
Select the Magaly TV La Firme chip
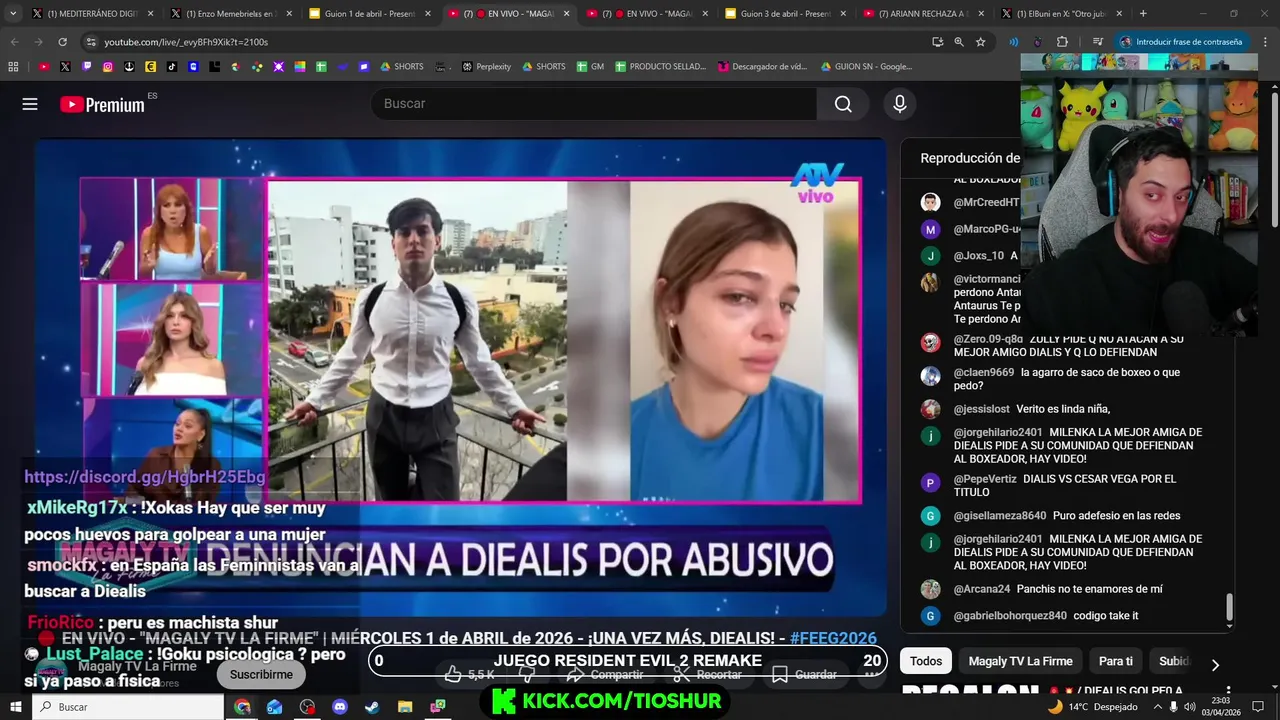pyautogui.click(x=1020, y=661)
